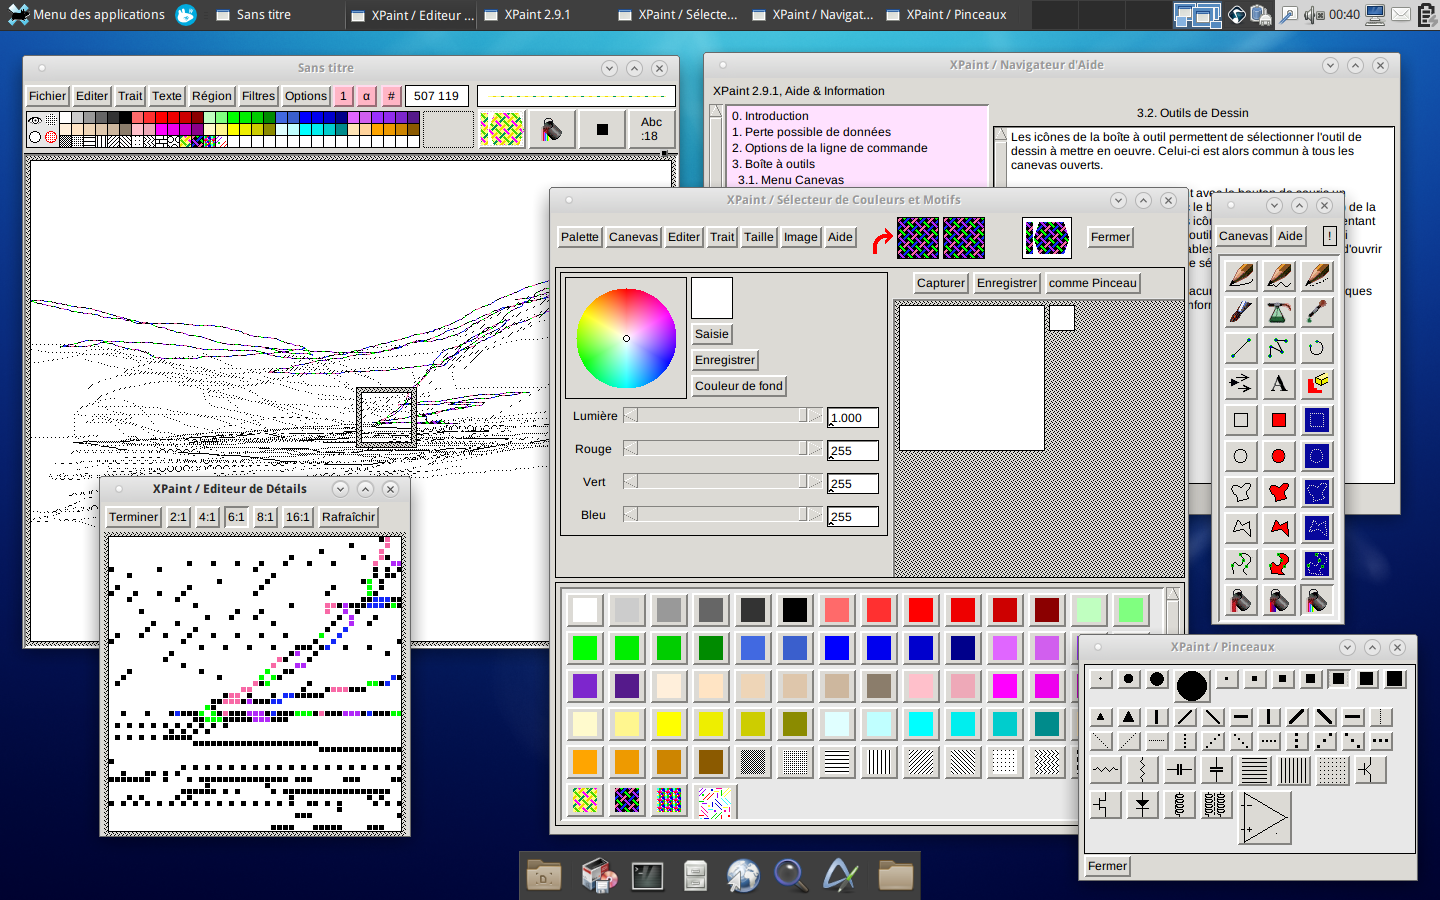Click the Lumière slider
The width and height of the screenshot is (1440, 900).
pos(723,416)
